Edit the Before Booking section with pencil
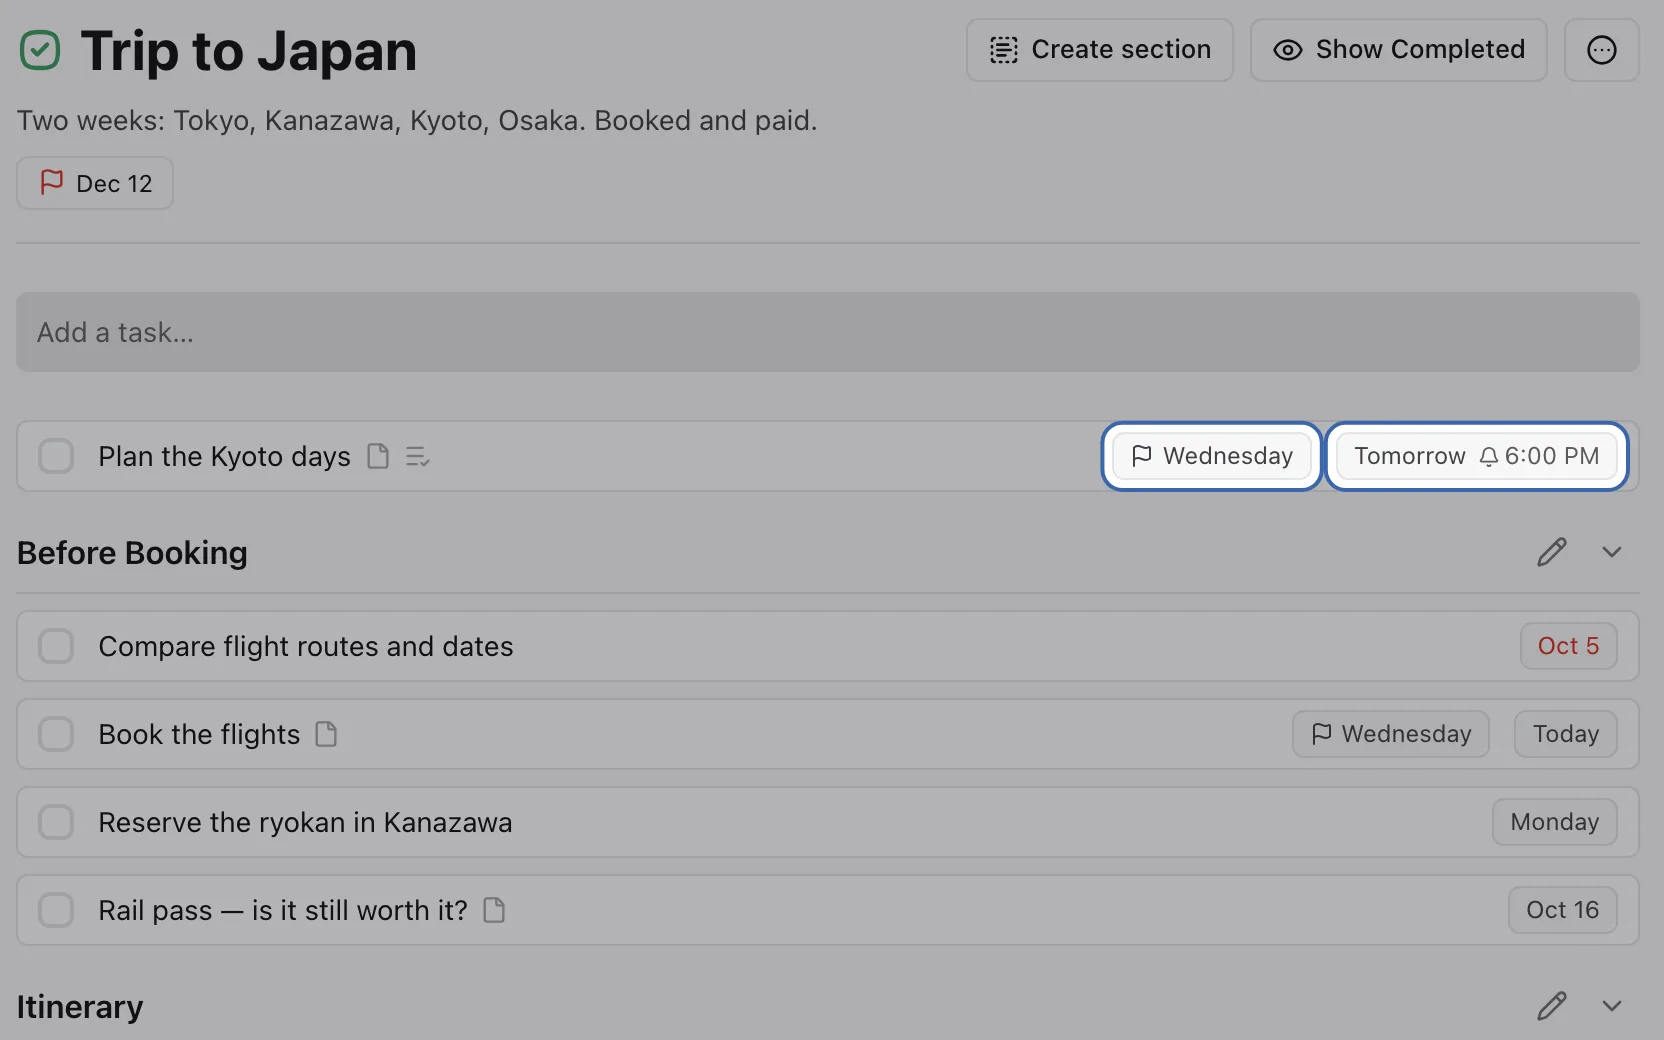Screen dimensions: 1664x1040 [1551, 552]
